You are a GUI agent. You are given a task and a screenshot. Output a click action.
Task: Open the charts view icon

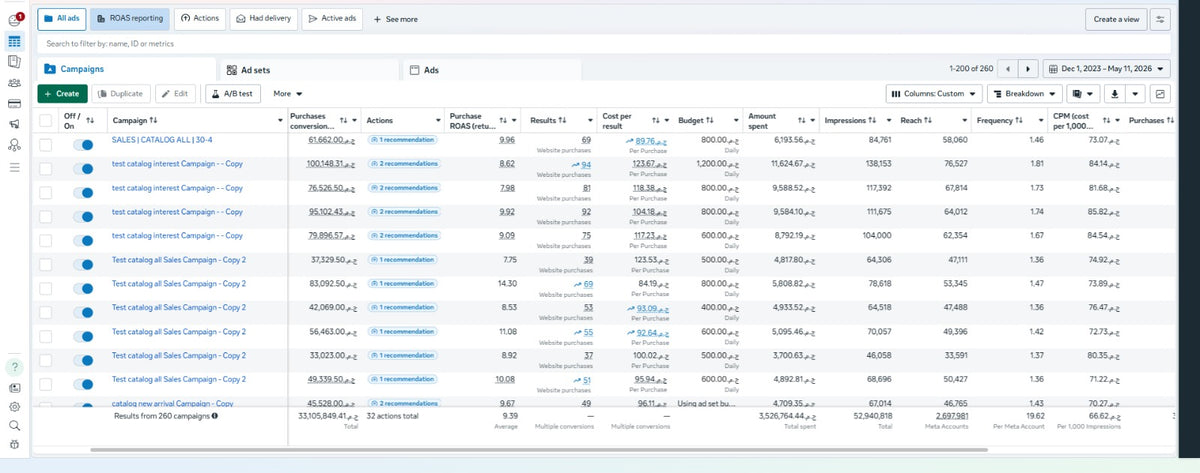click(1160, 93)
